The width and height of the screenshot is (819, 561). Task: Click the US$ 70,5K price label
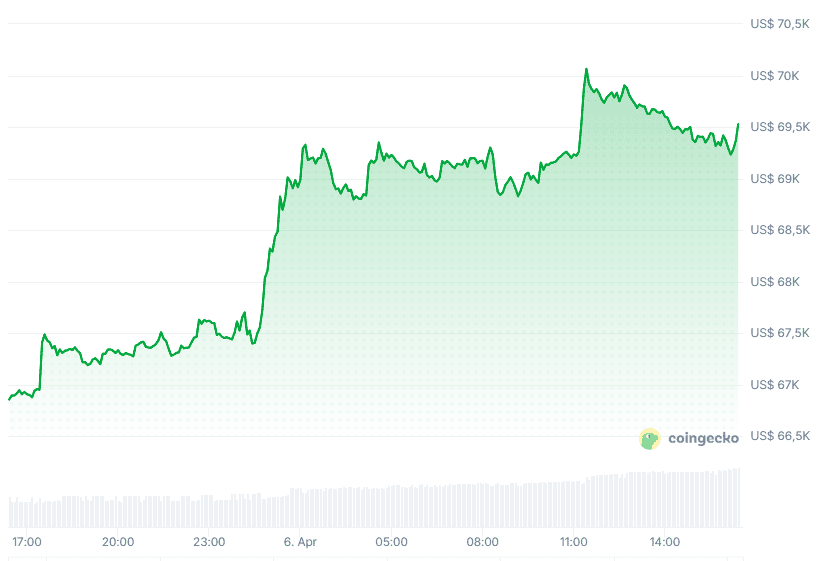tap(780, 24)
